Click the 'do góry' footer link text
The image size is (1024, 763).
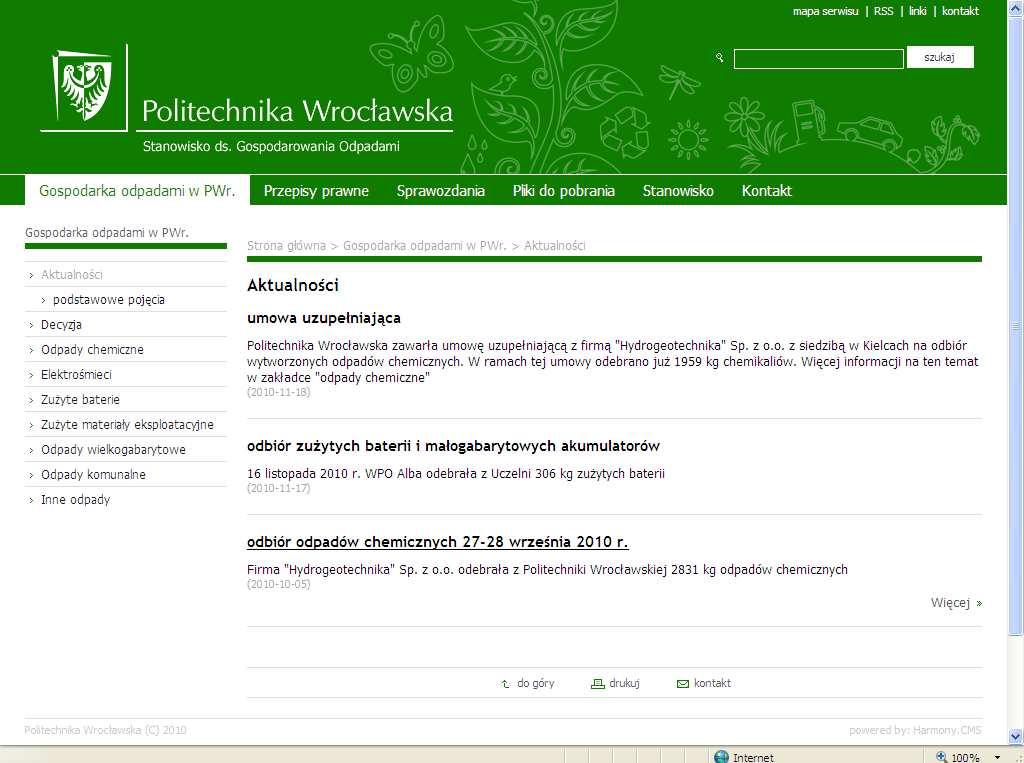pos(536,683)
